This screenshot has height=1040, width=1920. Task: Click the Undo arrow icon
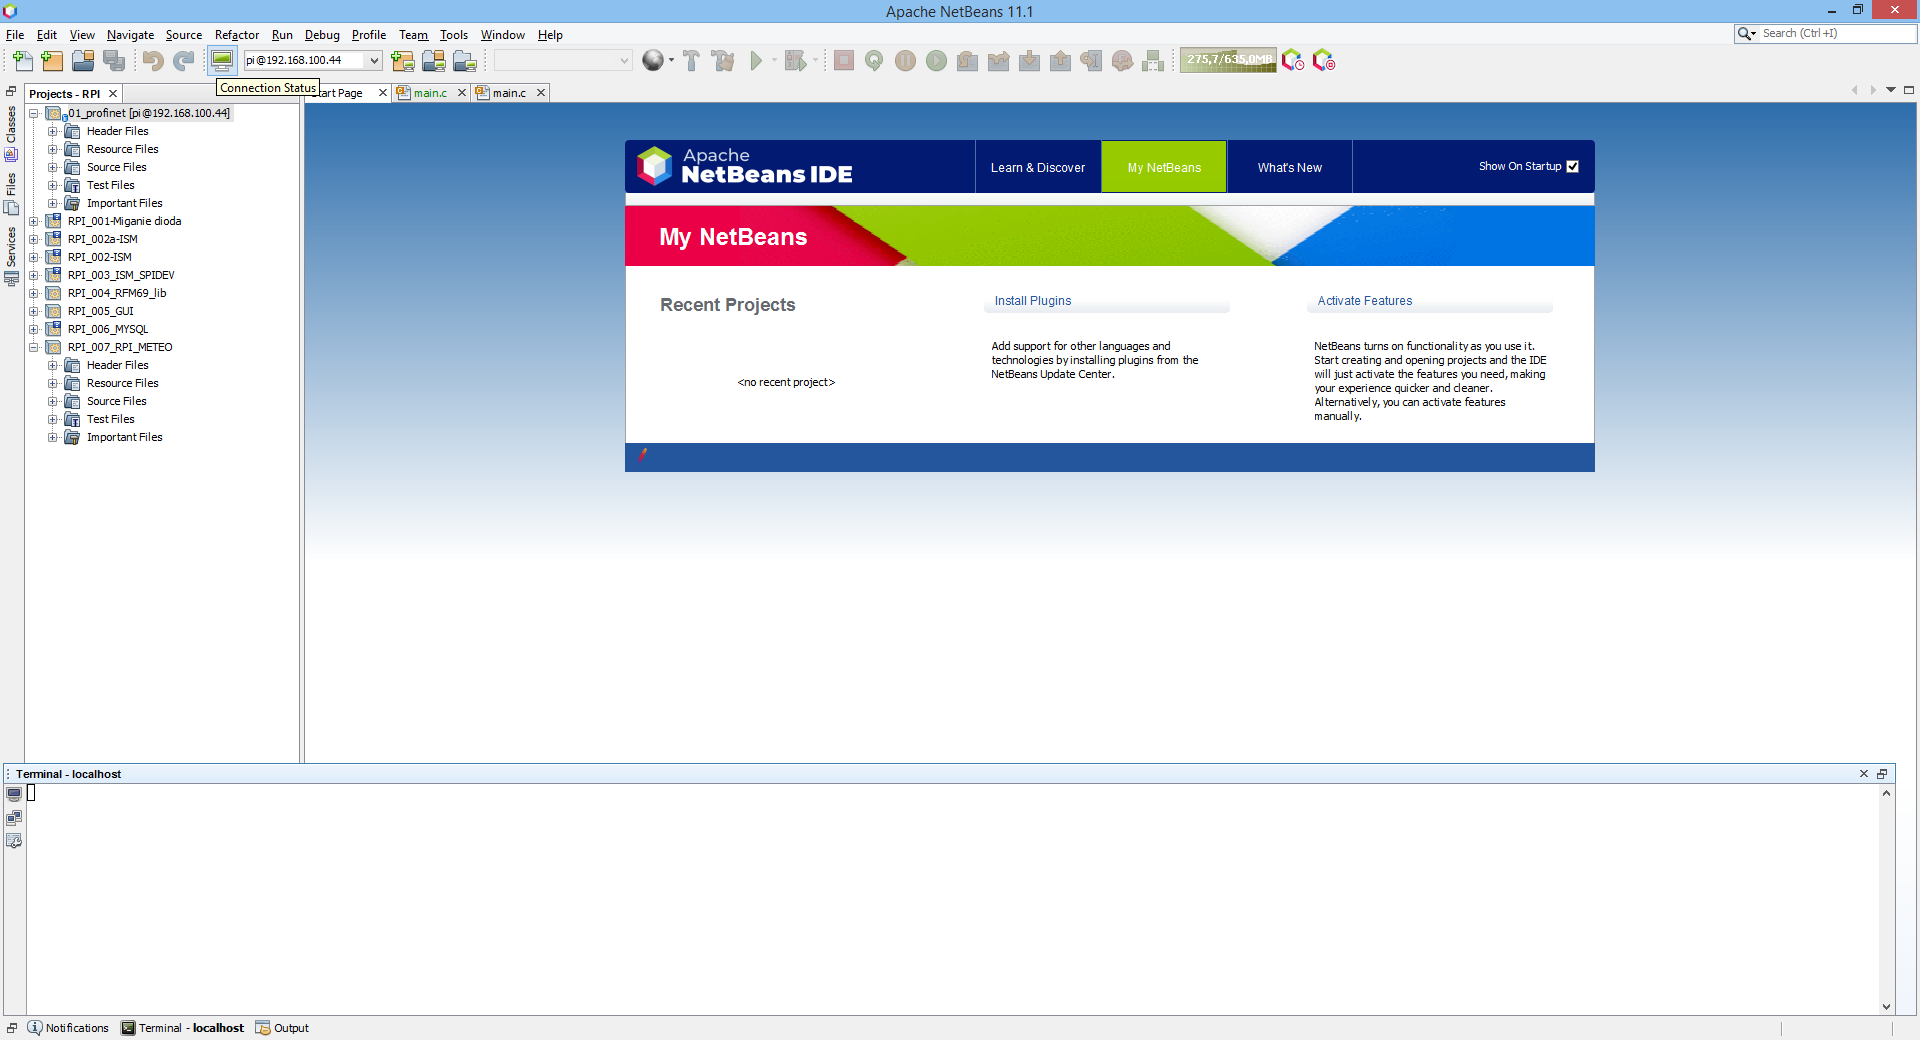[x=152, y=61]
